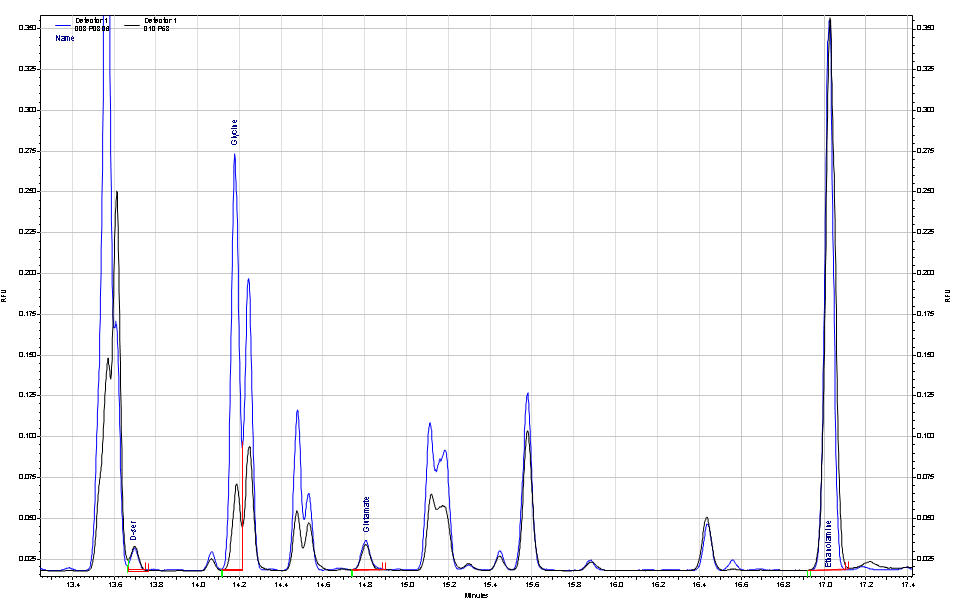Click the blue legend line swatch
This screenshot has height=601, width=953.
pos(62,26)
